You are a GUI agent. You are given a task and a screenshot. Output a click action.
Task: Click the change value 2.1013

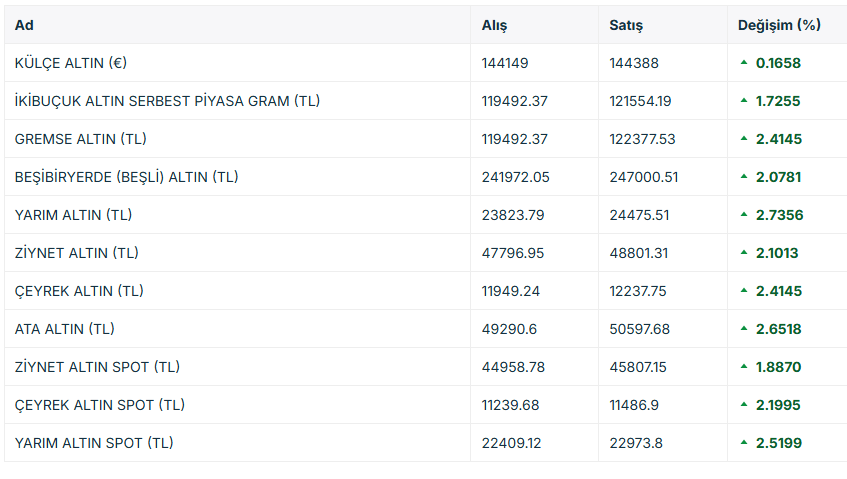[x=777, y=253]
